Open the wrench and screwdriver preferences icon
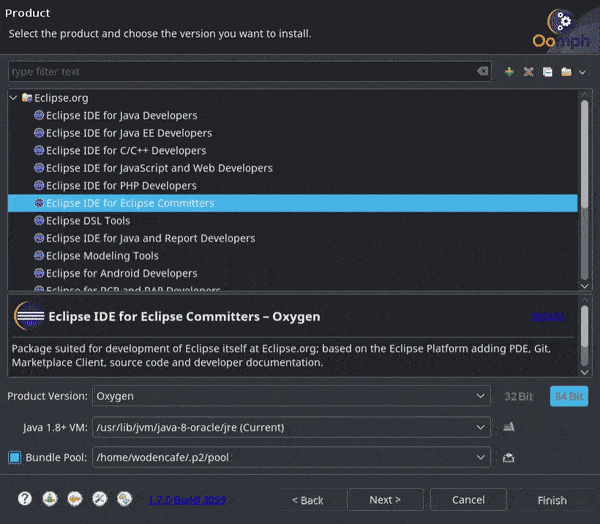 click(99, 499)
